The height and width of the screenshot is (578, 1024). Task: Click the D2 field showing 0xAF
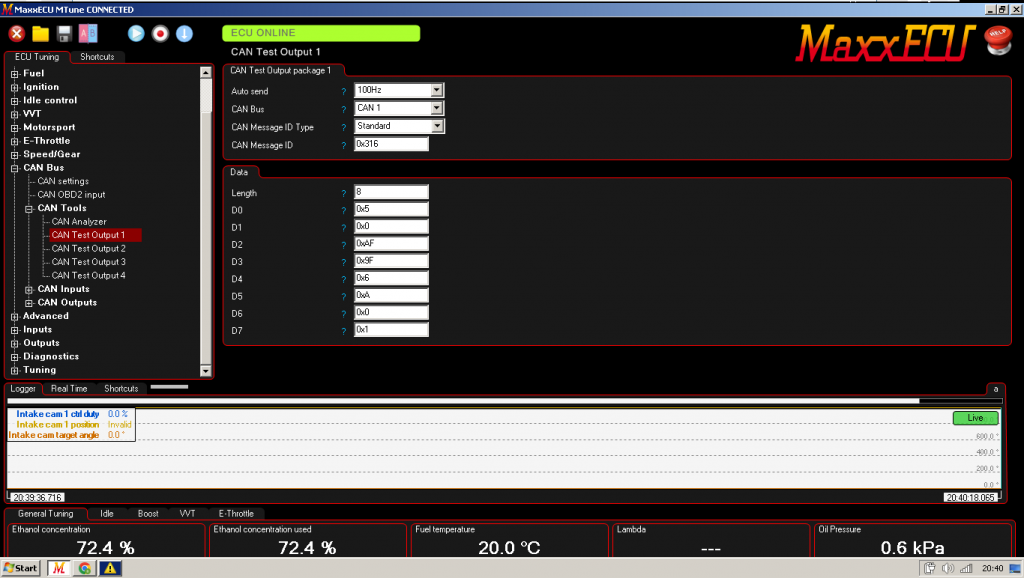tap(391, 244)
